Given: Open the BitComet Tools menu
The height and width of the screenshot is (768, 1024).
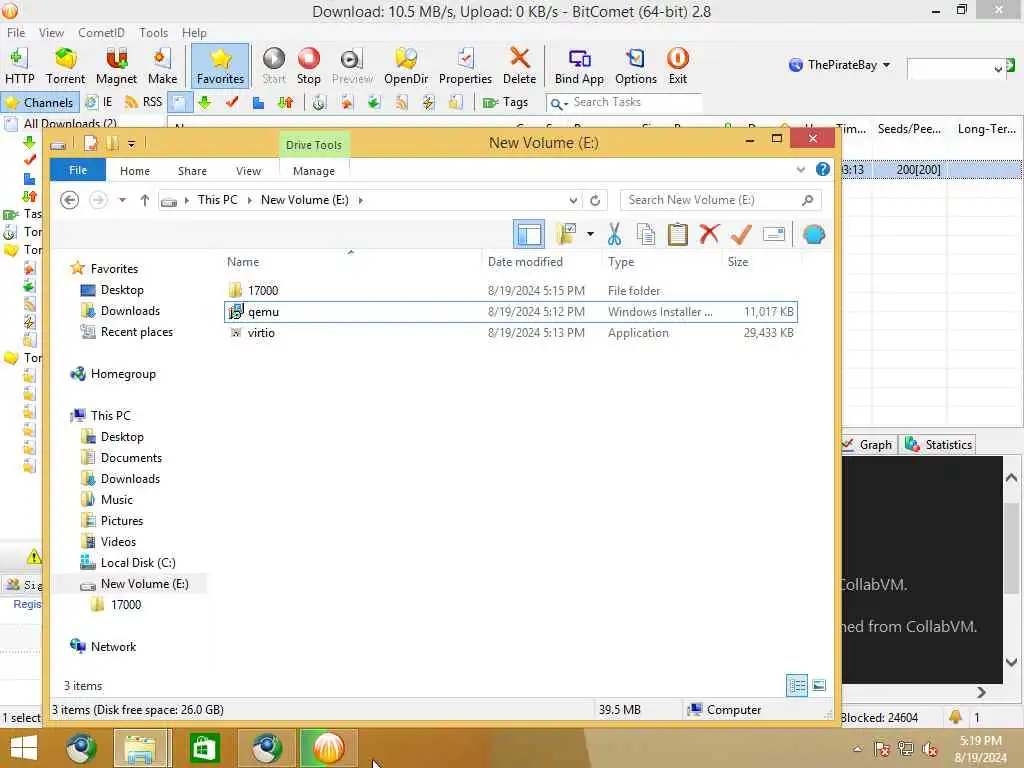Looking at the screenshot, I should (x=153, y=33).
